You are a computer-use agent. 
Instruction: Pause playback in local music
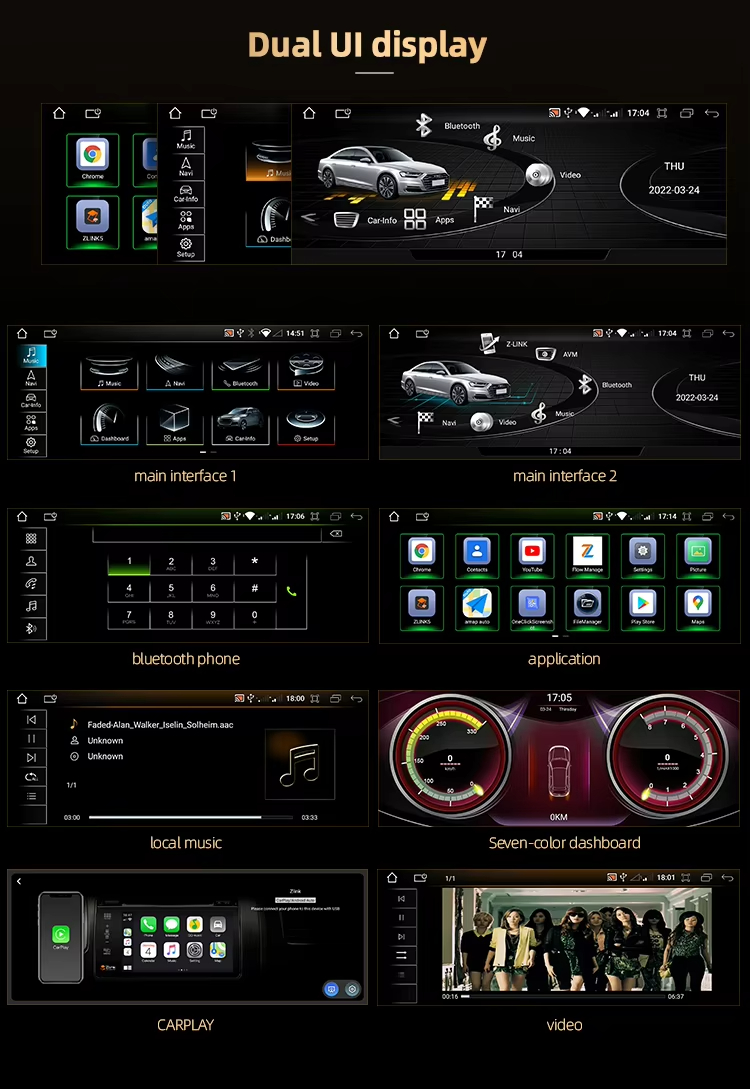pyautogui.click(x=31, y=738)
